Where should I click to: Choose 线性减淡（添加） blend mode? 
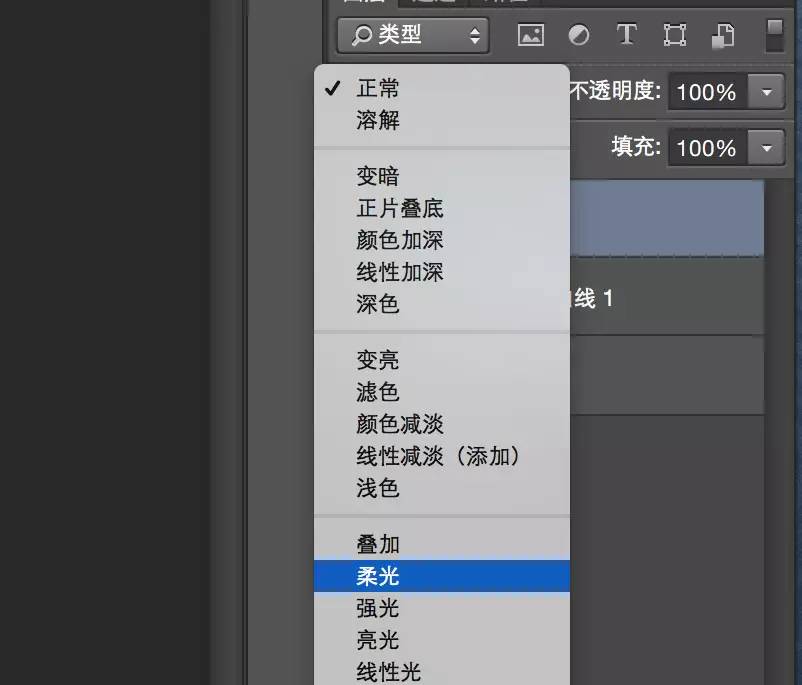pos(438,456)
